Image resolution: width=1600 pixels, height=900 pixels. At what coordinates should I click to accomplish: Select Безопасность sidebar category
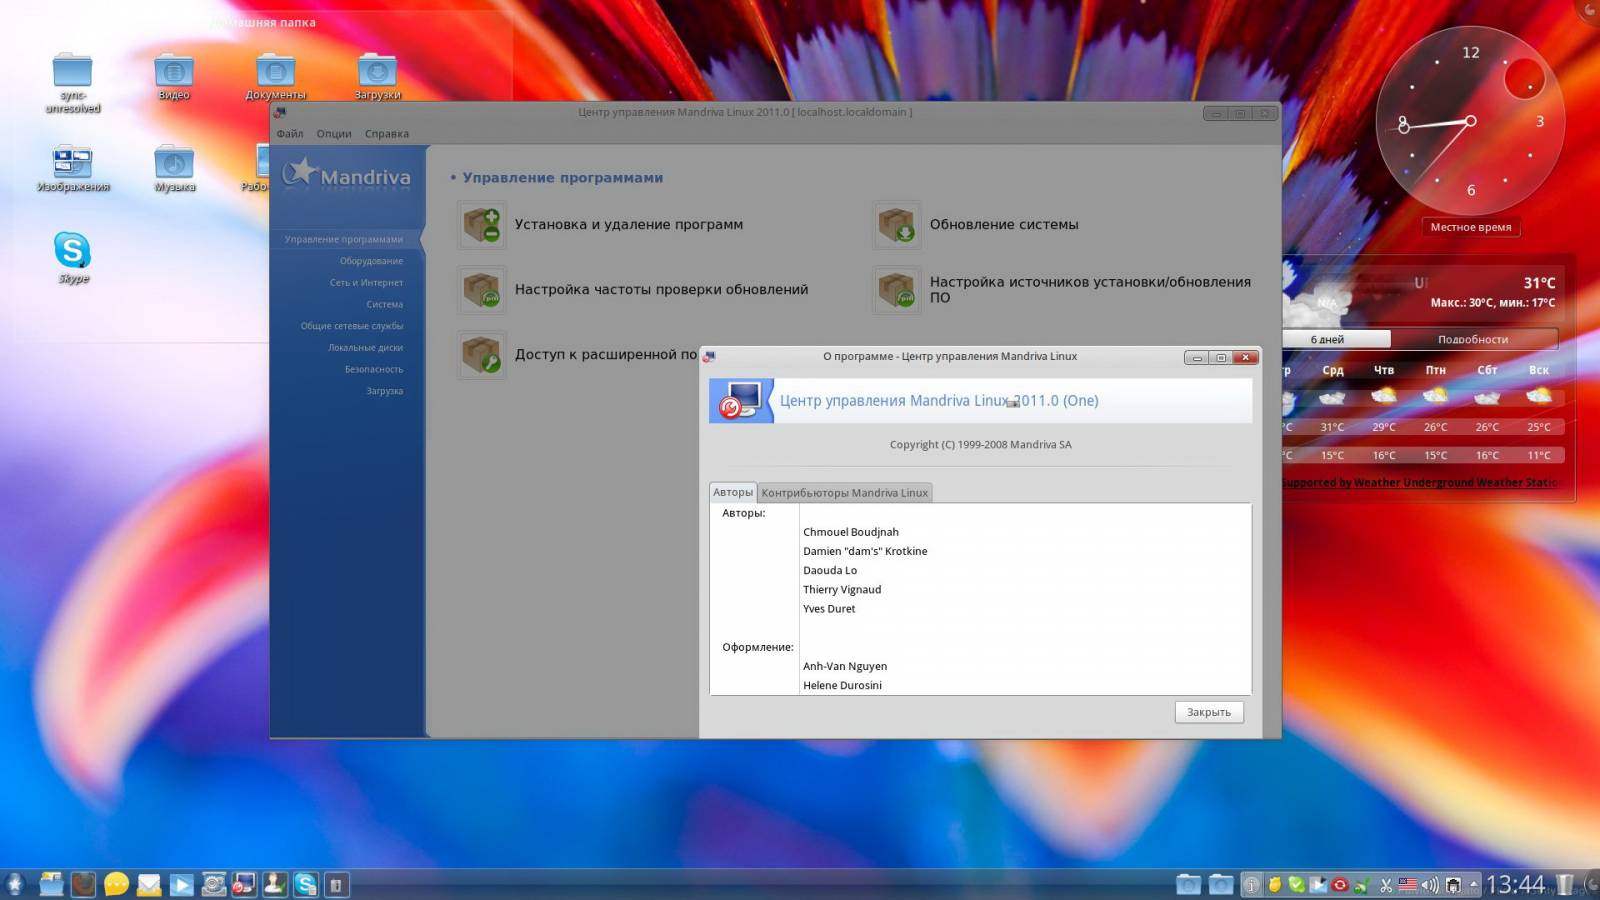tap(374, 369)
